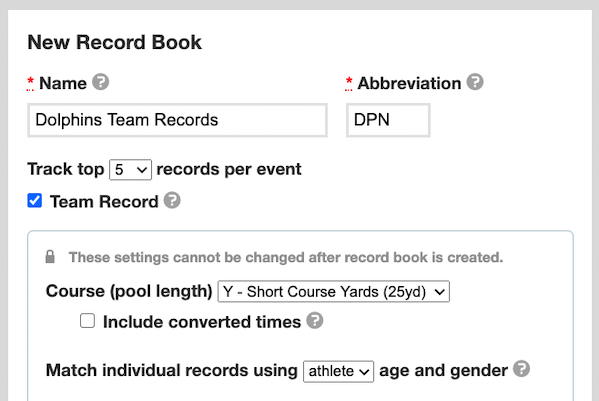Click the lock icon beside settings notice
The height and width of the screenshot is (401, 599).
click(50, 257)
